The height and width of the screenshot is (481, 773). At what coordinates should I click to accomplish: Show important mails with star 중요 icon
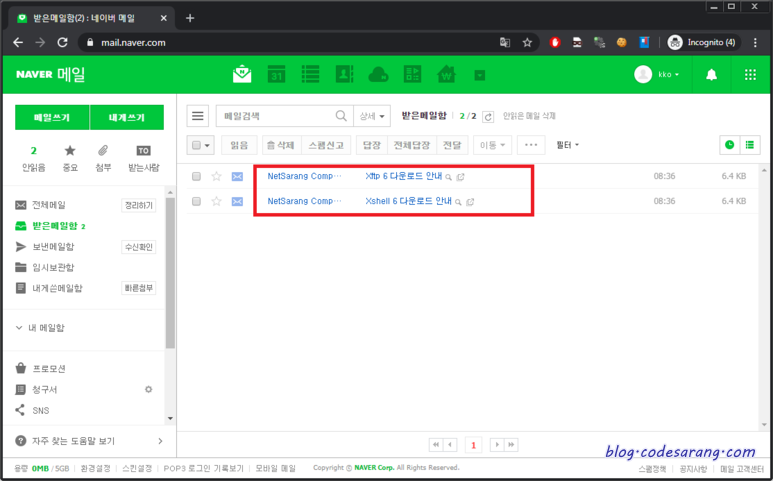coord(70,159)
